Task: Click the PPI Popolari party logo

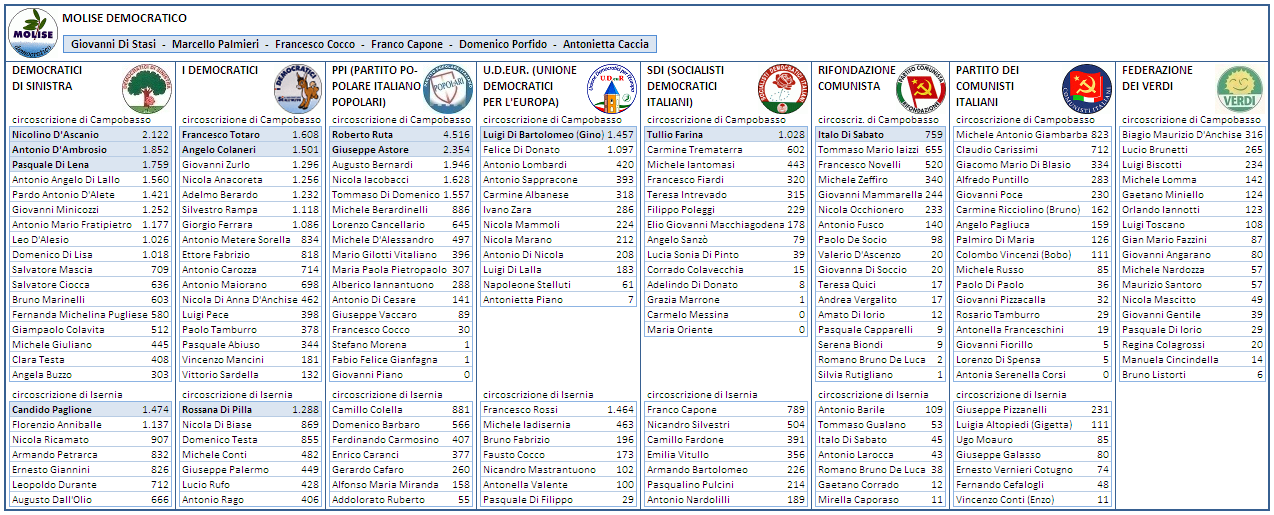Action: tap(447, 89)
